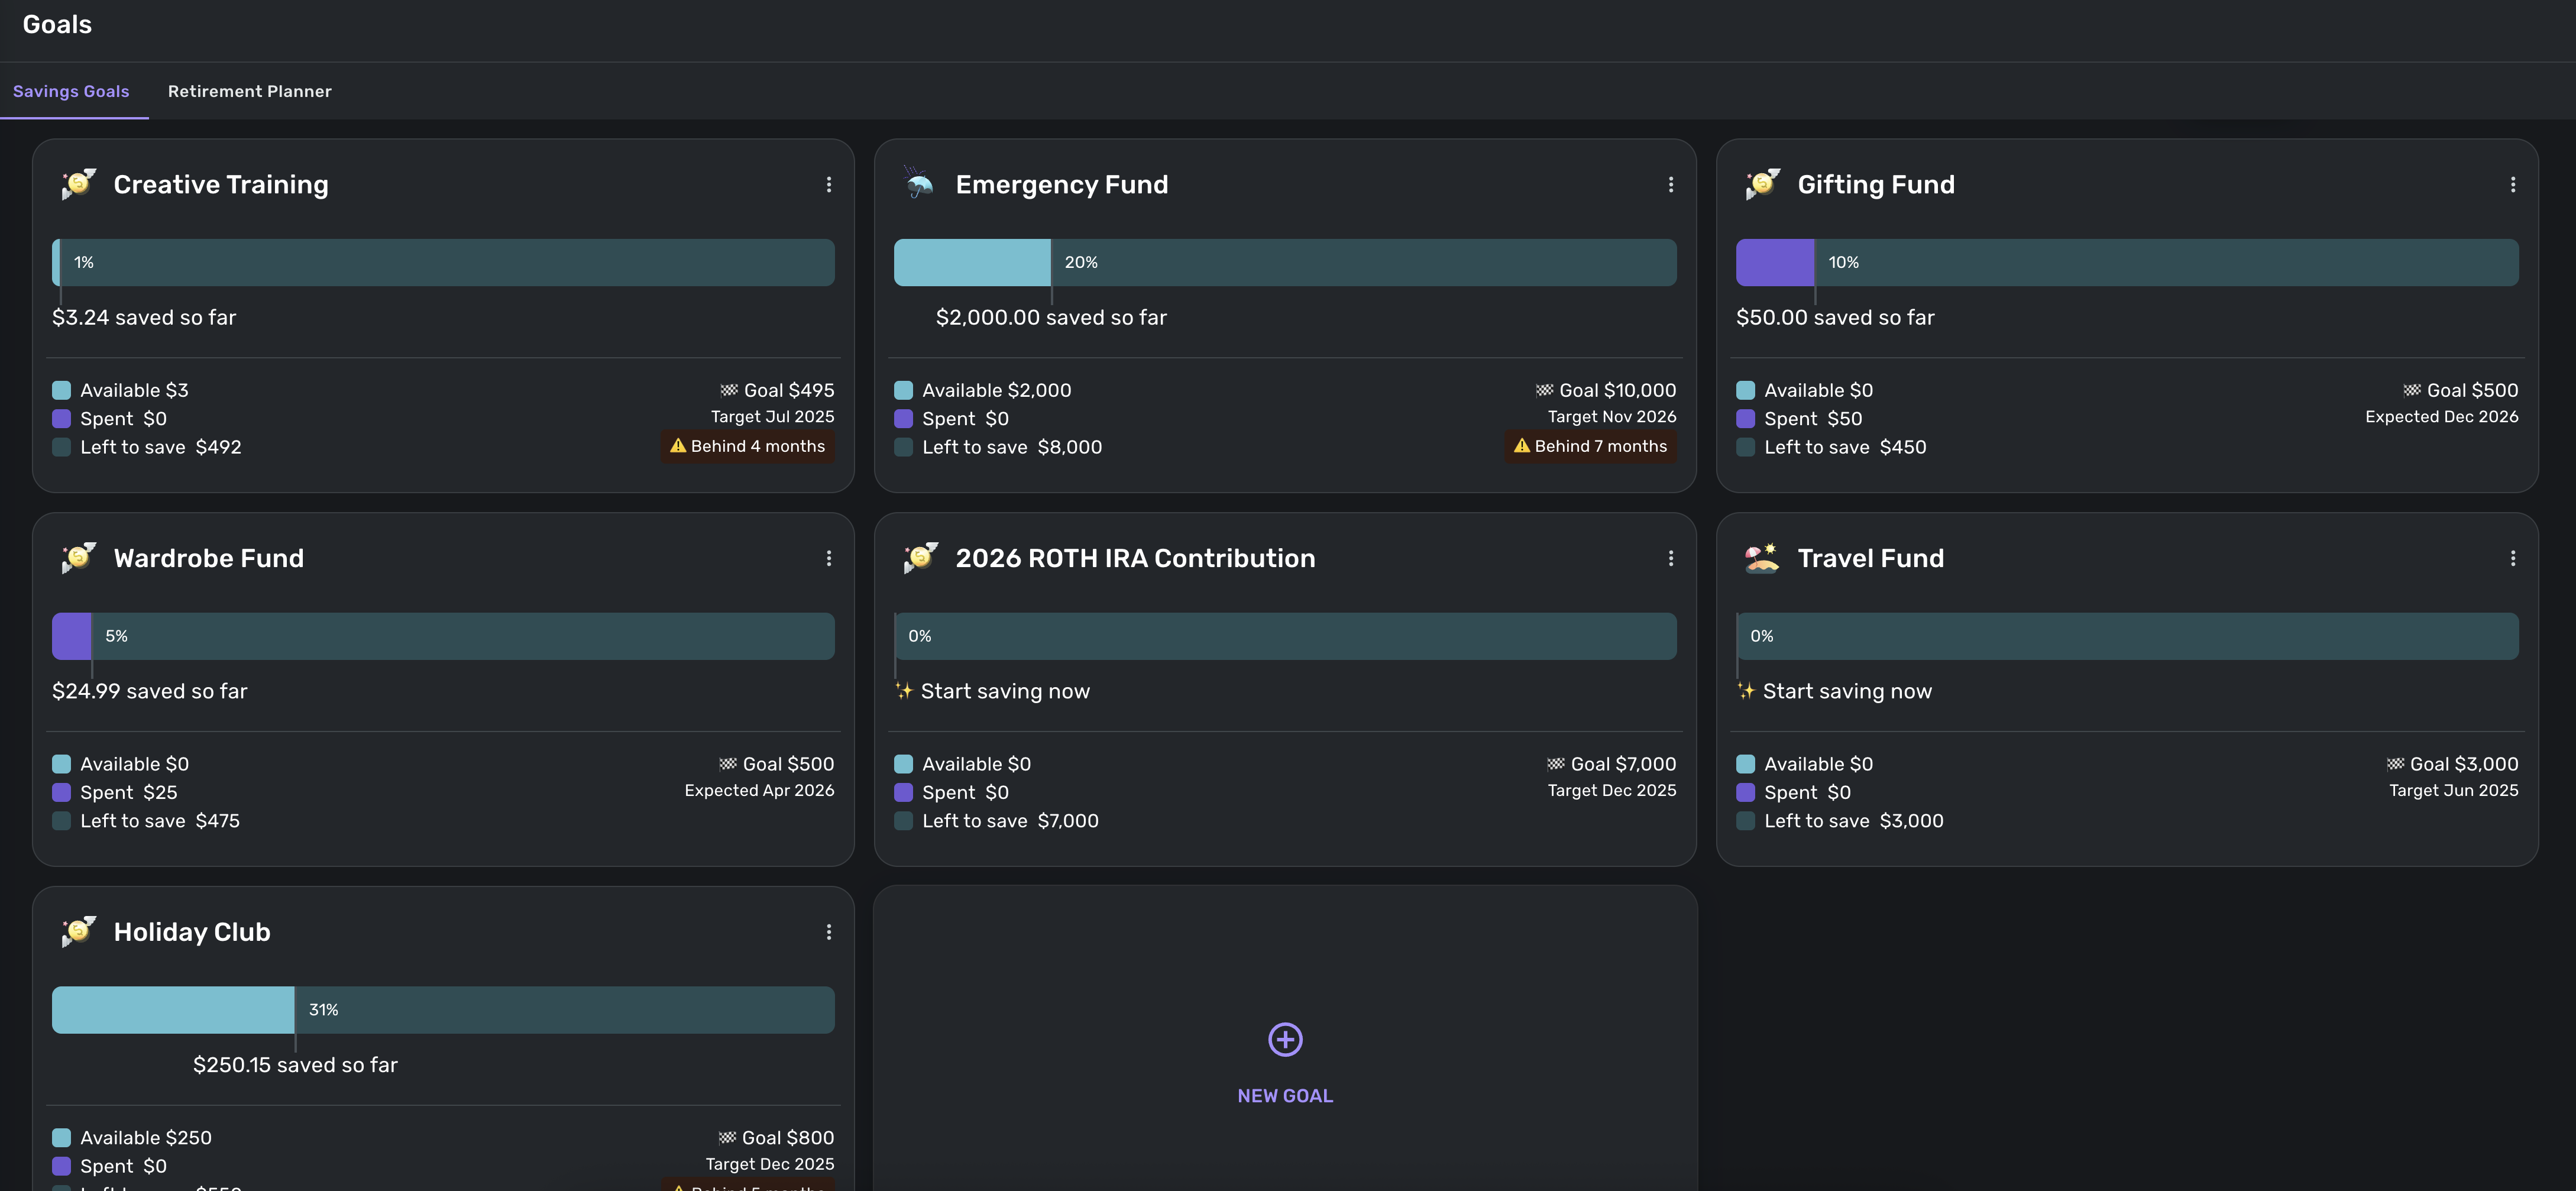This screenshot has width=2576, height=1191.
Task: Open Creative Training three-dot options menu
Action: (x=828, y=185)
